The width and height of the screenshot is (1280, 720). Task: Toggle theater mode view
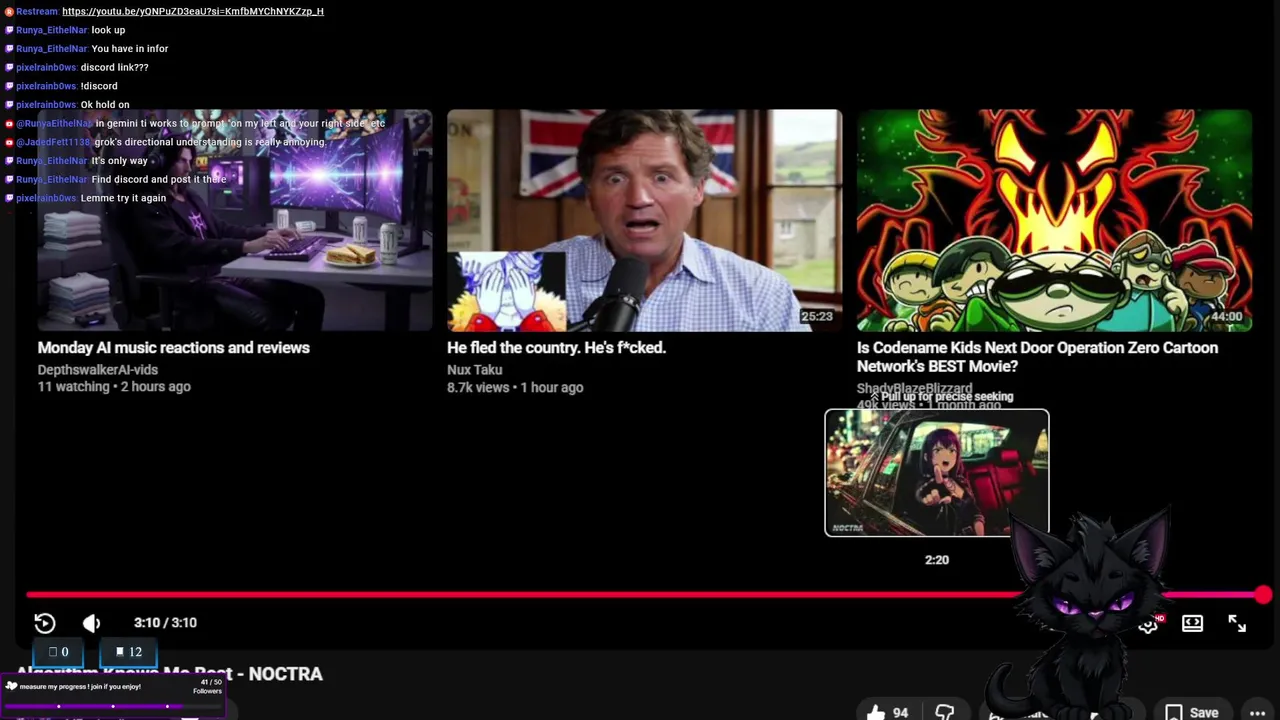(1192, 623)
